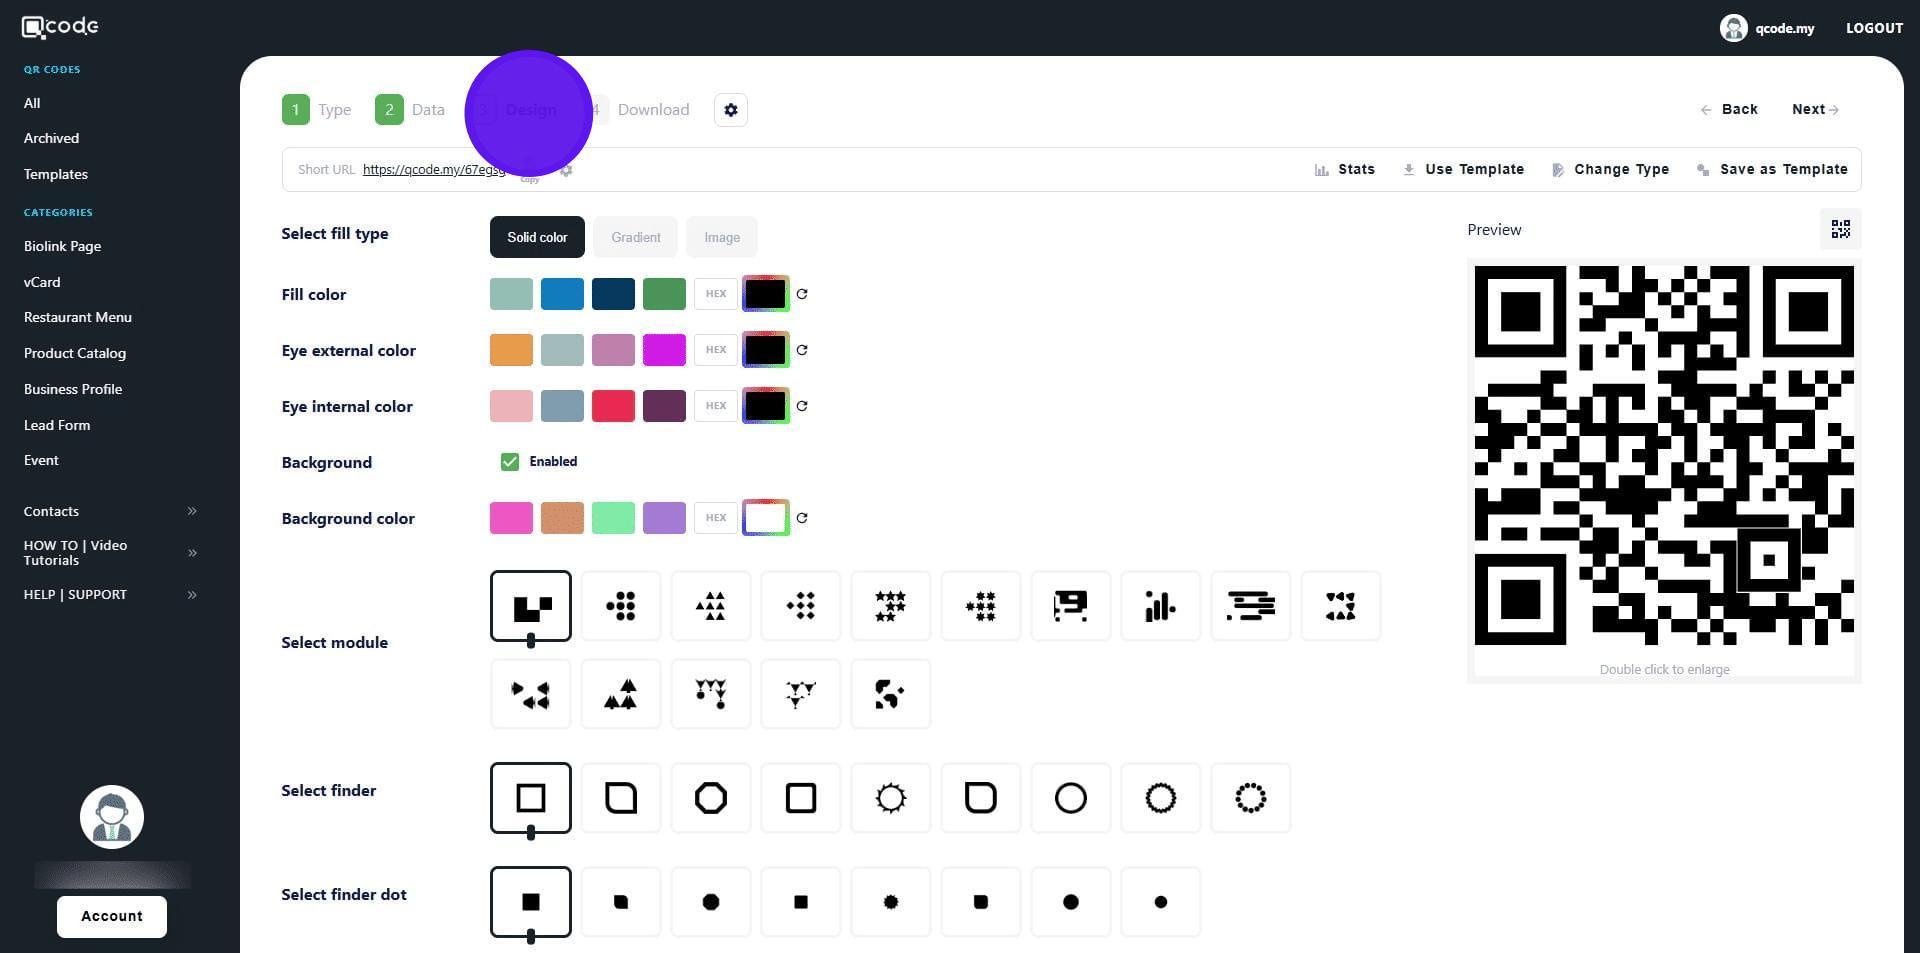The image size is (1920, 953).
Task: Open the Product Catalog category
Action: pyautogui.click(x=75, y=353)
